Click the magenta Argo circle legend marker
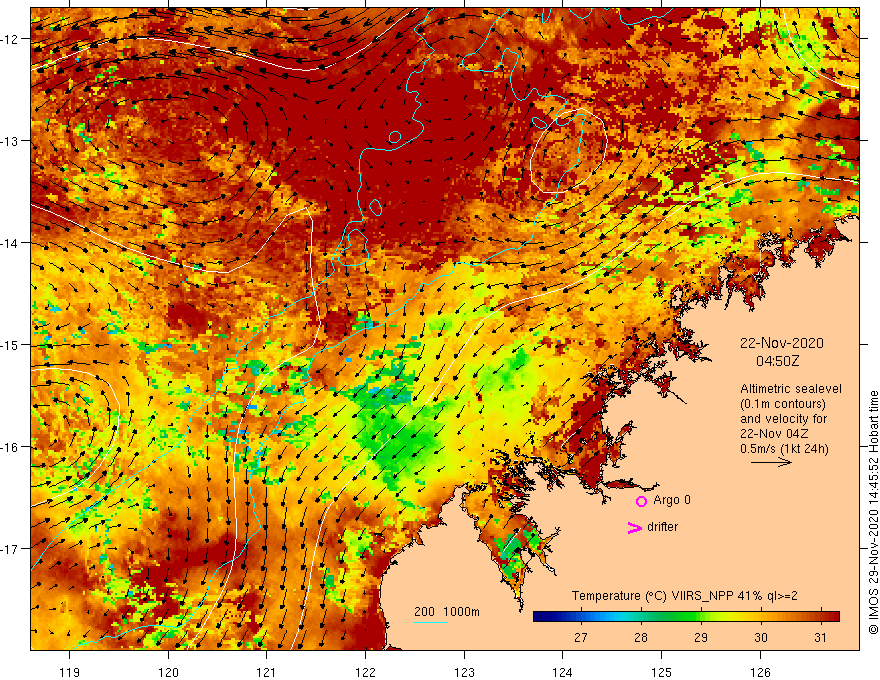Screen dimensions: 880x680 coord(641,501)
